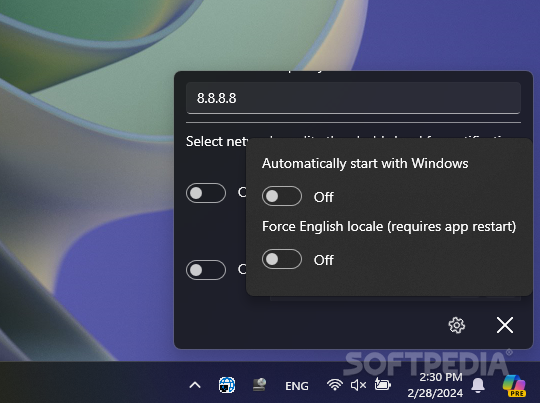
Task: Click the 'Force English locale (requires app restart)' label
Action: coord(389,227)
